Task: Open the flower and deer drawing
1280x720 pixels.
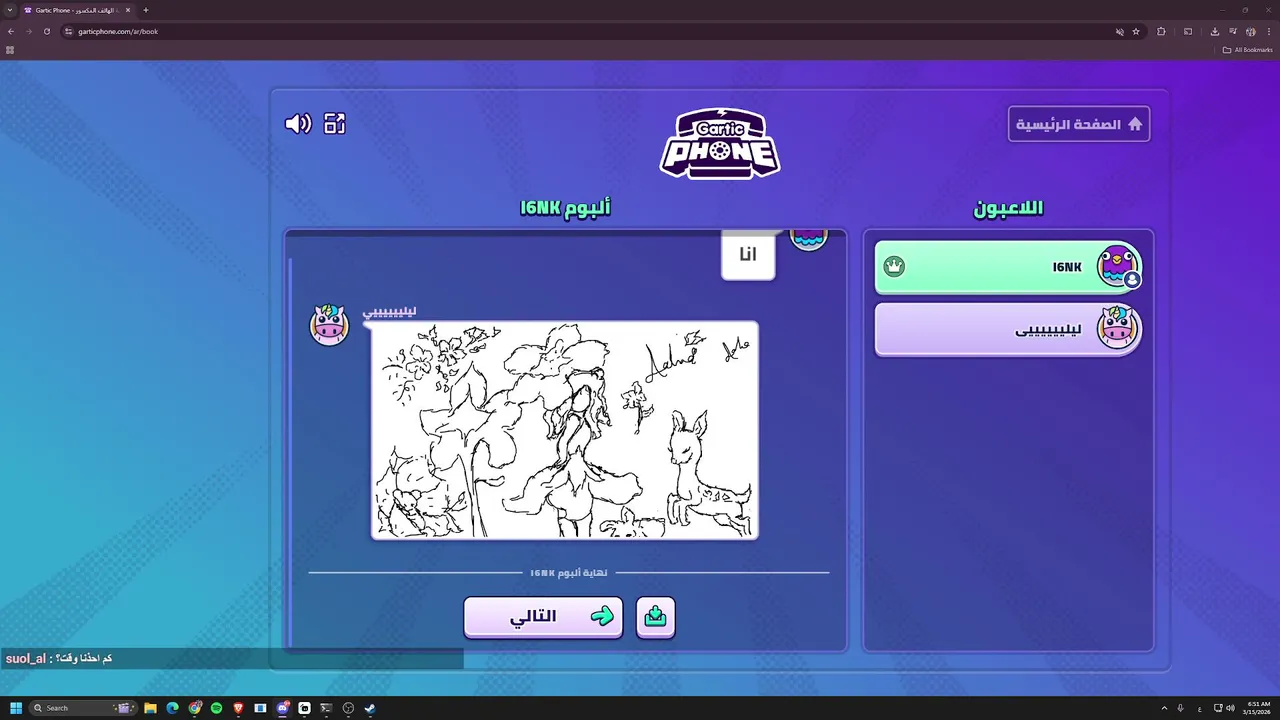Action: click(x=565, y=430)
